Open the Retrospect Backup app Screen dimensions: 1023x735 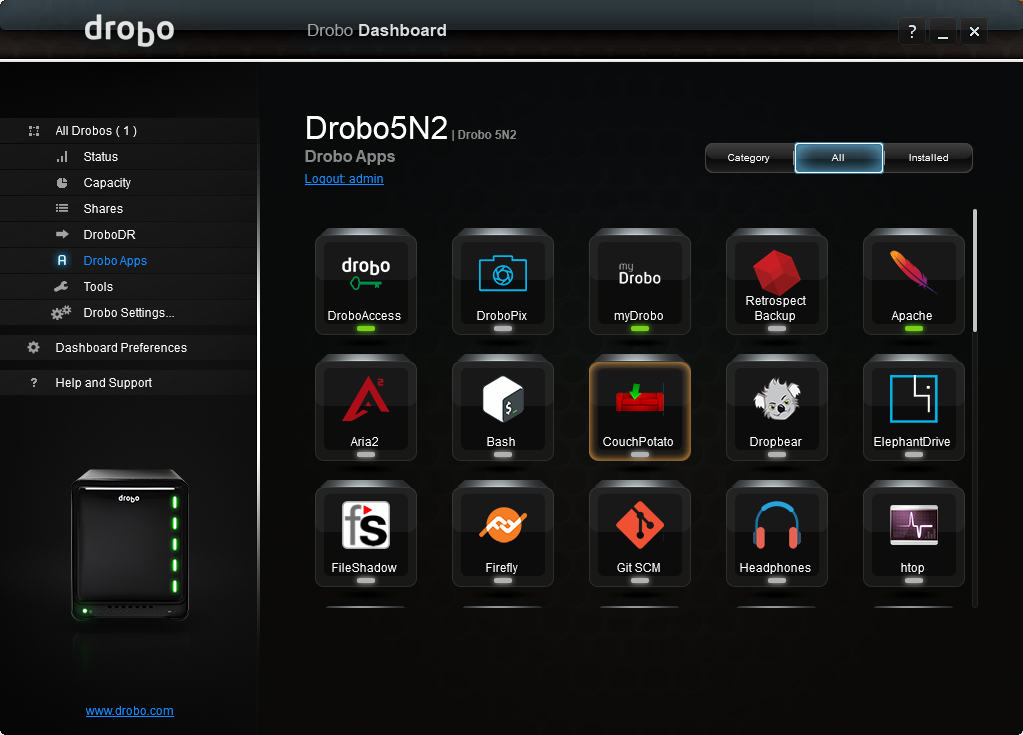(776, 282)
